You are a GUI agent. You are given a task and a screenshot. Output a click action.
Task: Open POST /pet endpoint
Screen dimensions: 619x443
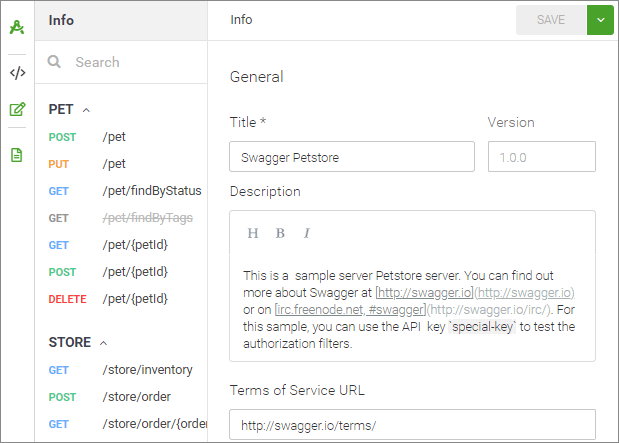(113, 136)
